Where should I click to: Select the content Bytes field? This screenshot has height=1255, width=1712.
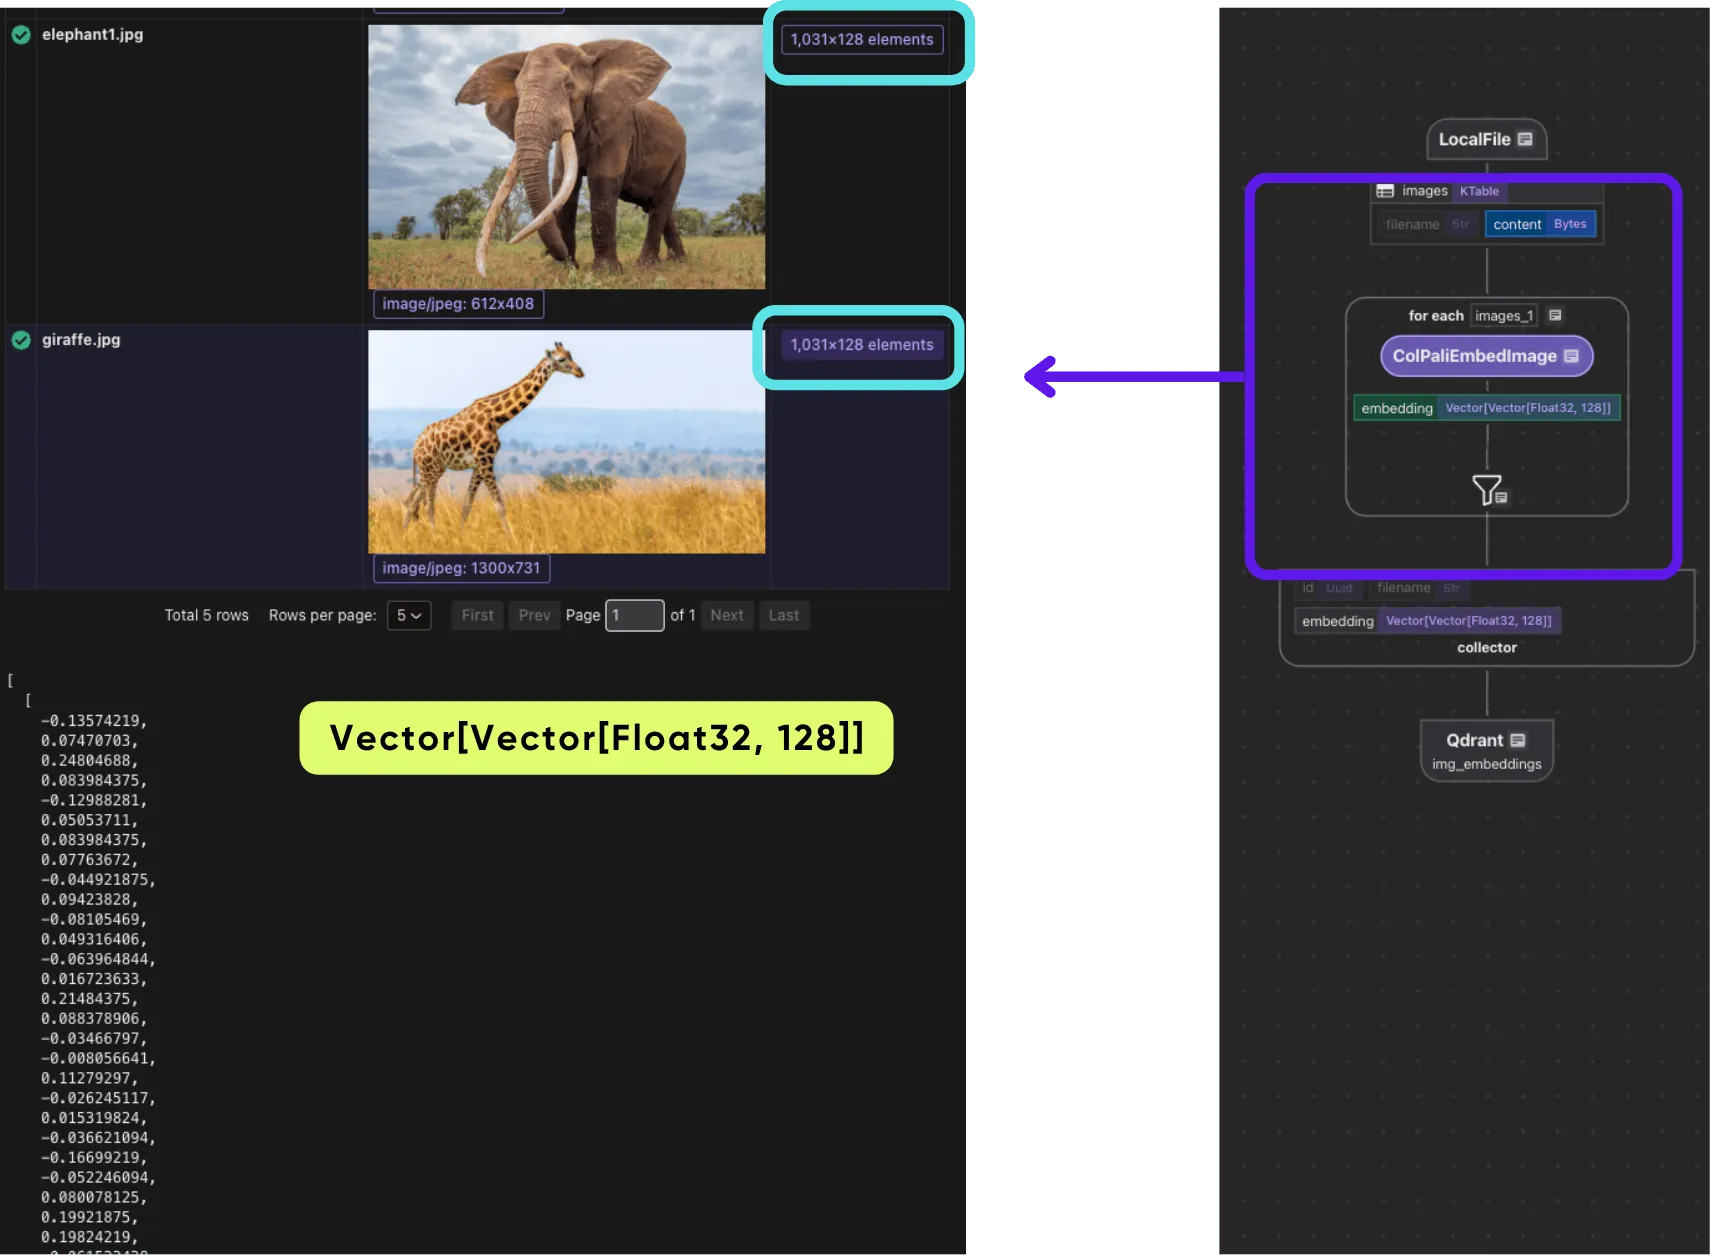click(1540, 224)
